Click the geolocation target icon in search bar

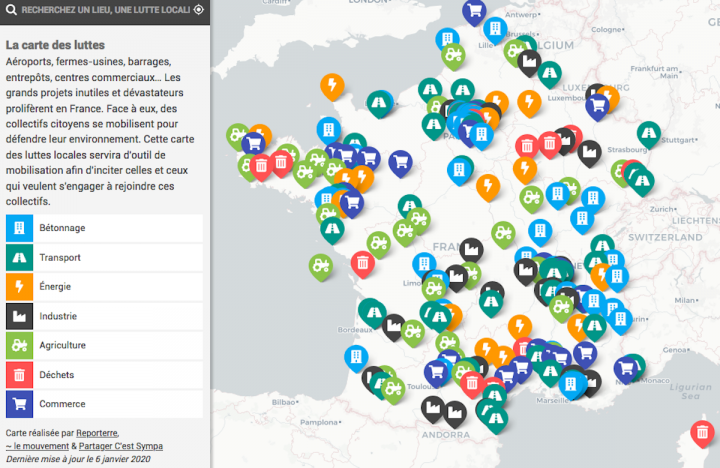[198, 10]
